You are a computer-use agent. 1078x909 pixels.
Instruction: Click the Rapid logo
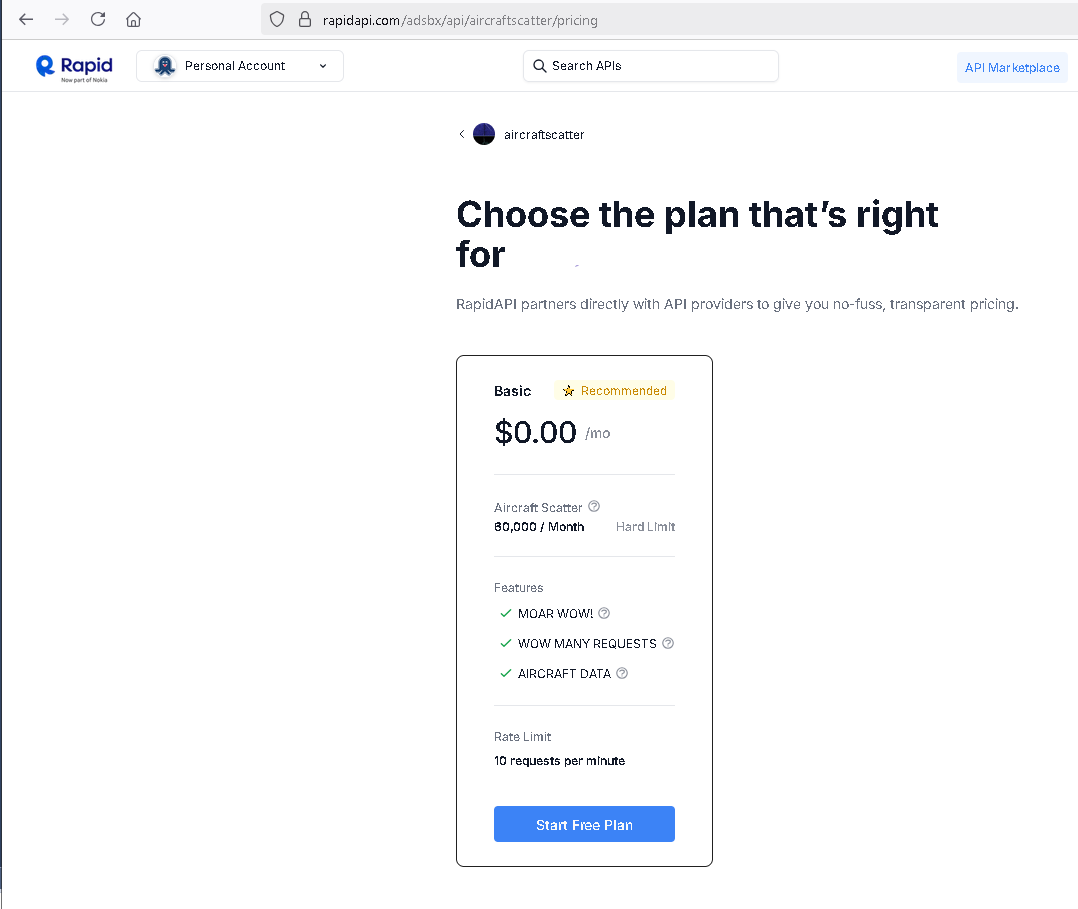pyautogui.click(x=74, y=66)
